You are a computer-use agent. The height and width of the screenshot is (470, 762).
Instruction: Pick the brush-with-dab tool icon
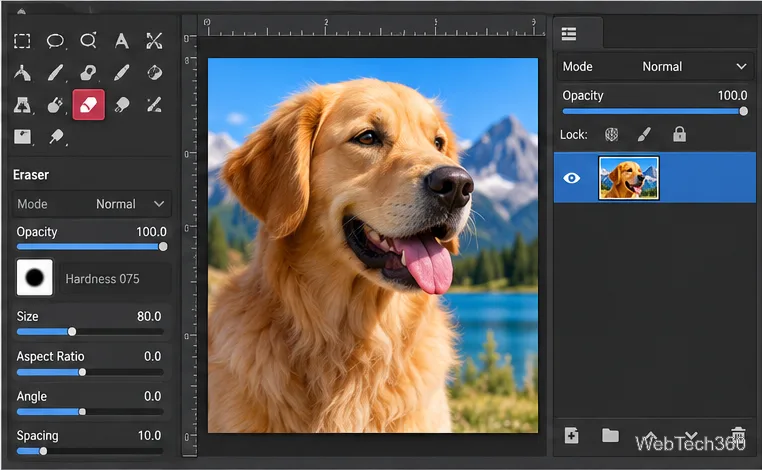tap(154, 105)
